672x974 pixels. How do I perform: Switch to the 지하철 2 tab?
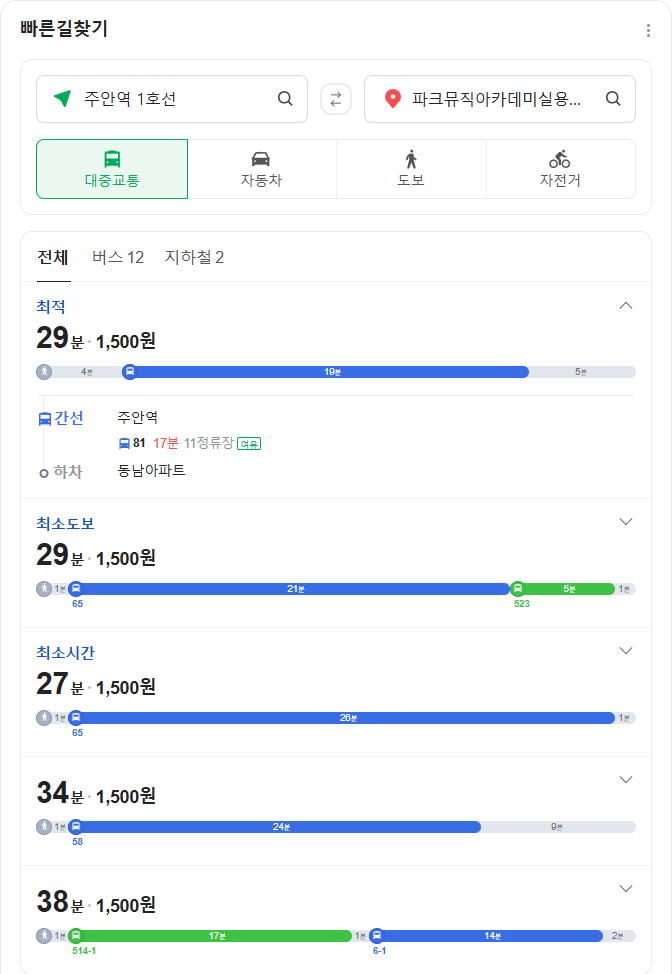tap(194, 258)
